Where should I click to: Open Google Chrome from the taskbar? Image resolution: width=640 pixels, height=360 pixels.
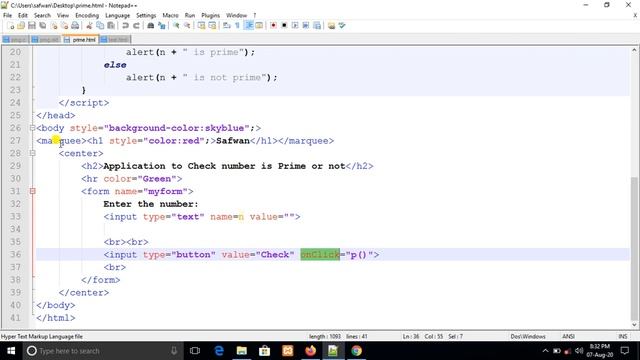[356, 351]
